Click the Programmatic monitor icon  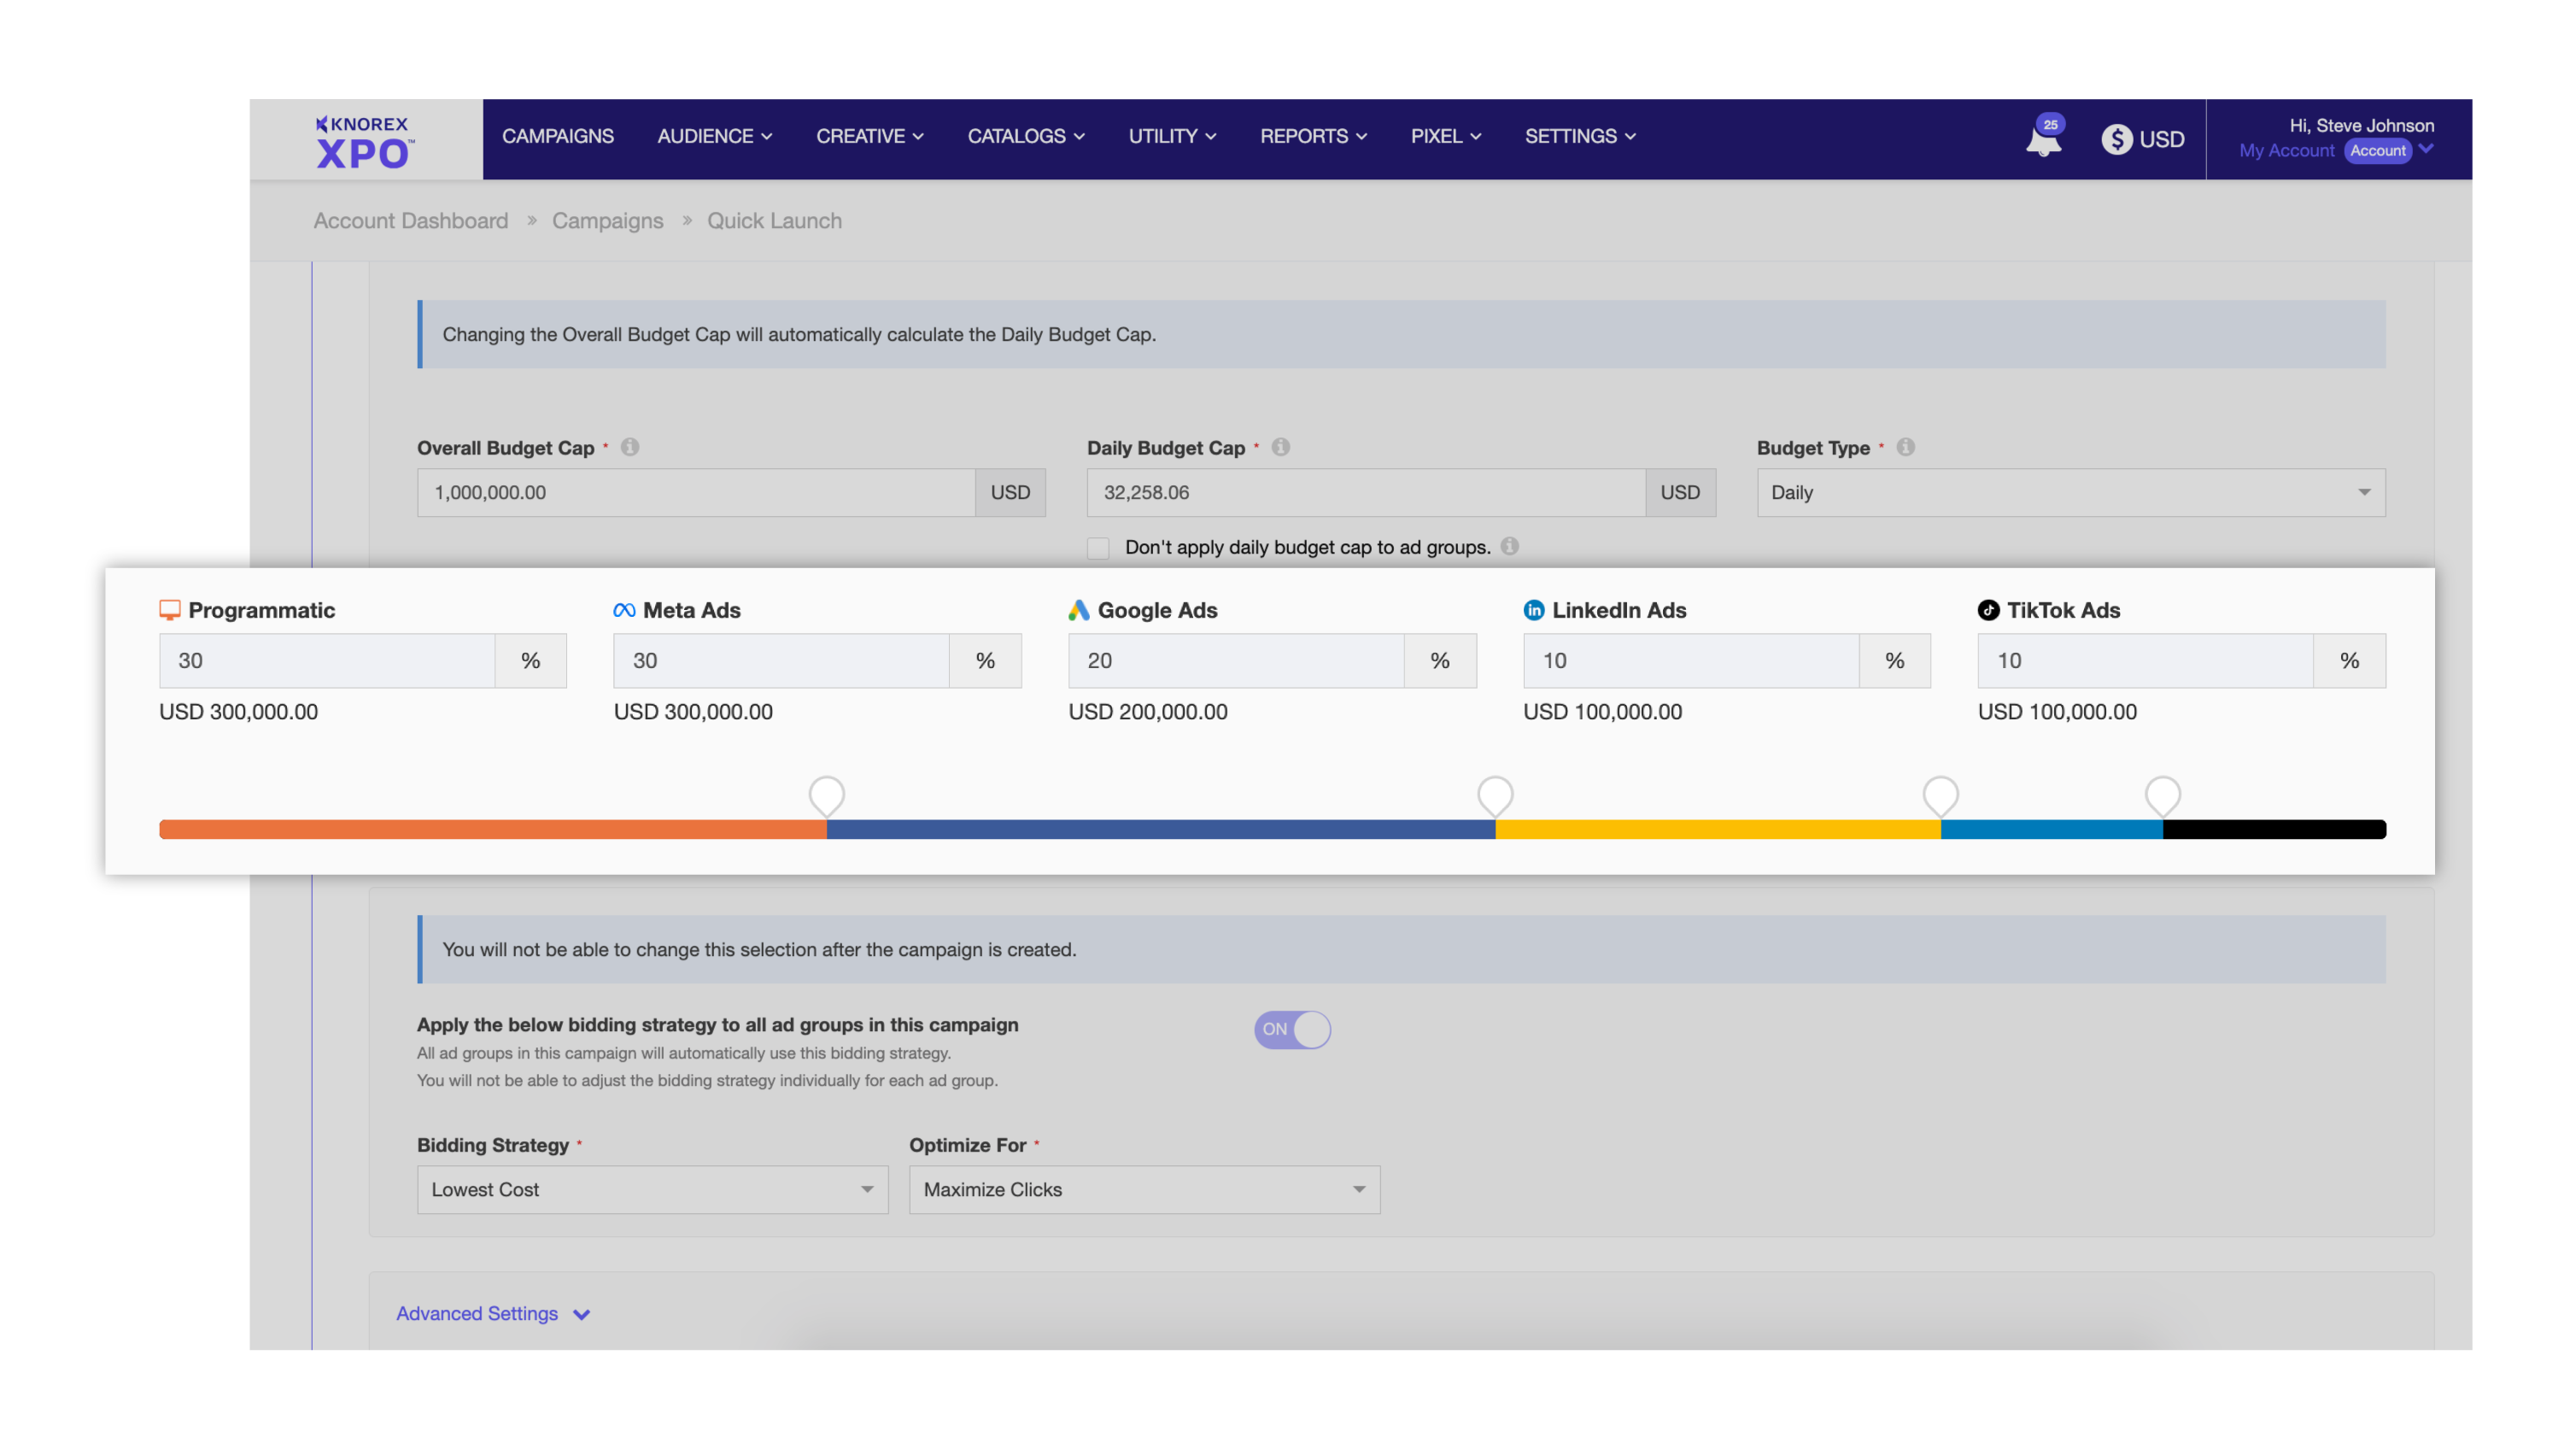click(x=170, y=610)
